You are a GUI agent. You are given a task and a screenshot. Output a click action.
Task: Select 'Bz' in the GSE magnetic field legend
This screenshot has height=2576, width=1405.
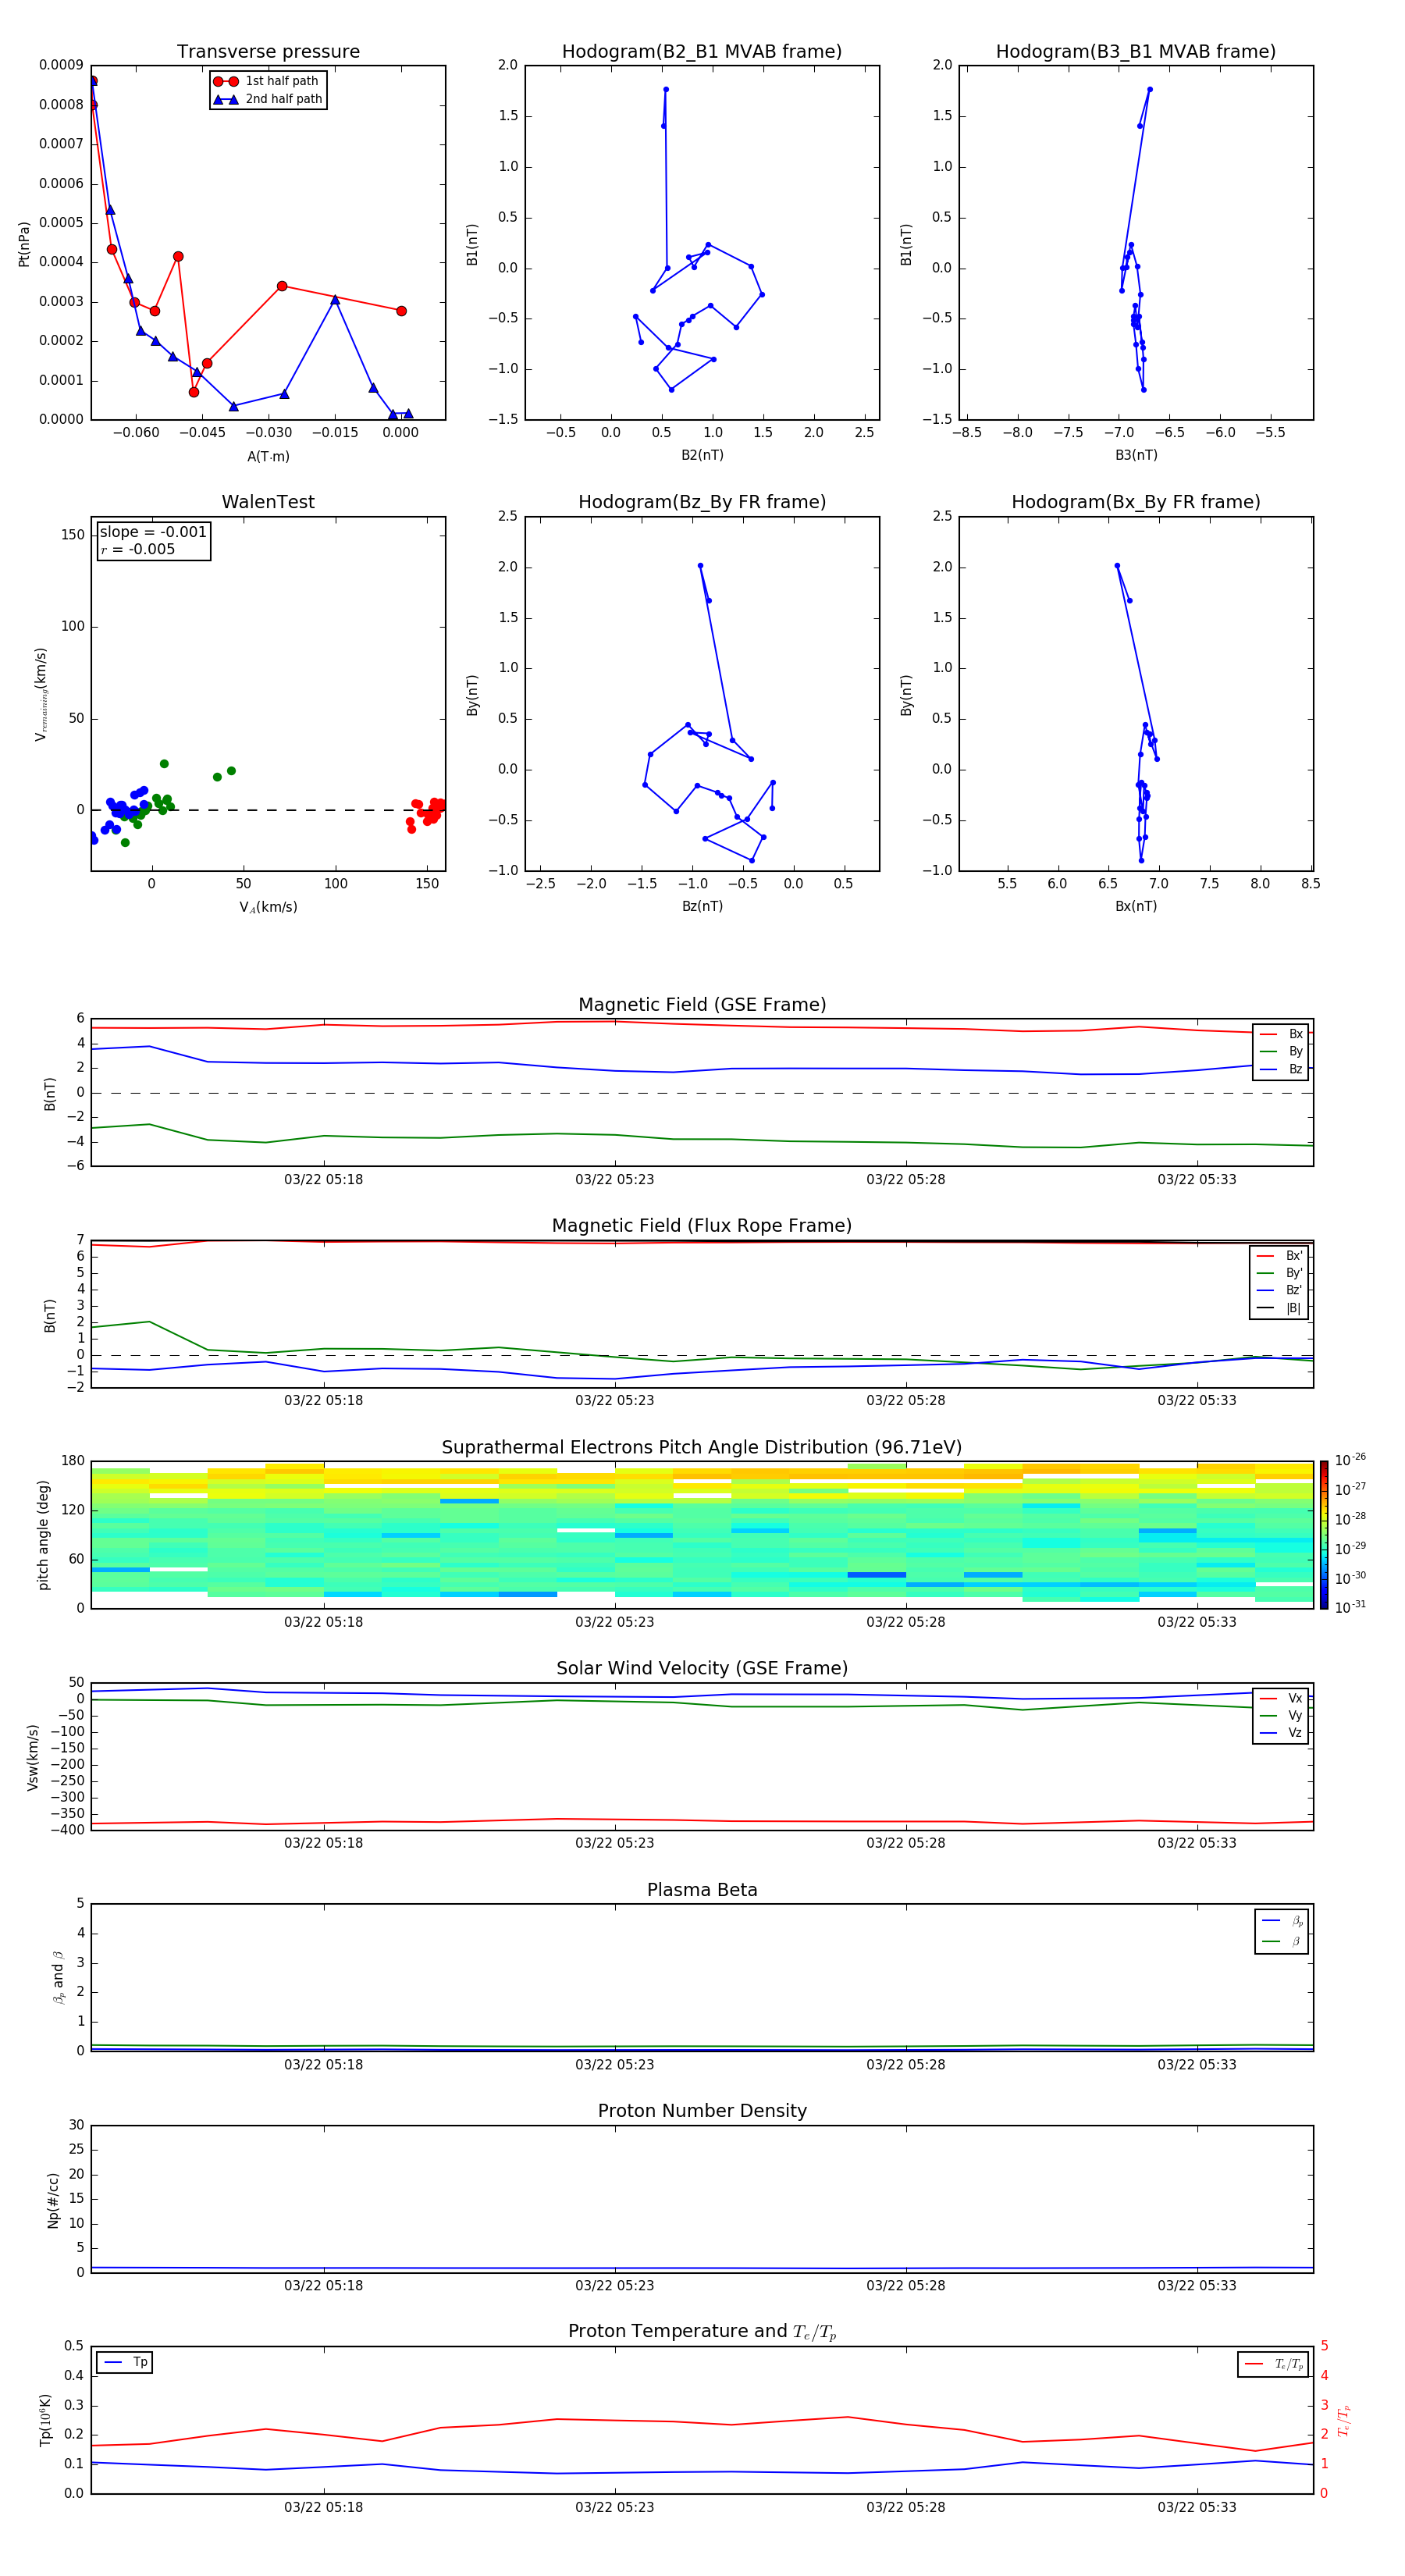[1282, 1069]
